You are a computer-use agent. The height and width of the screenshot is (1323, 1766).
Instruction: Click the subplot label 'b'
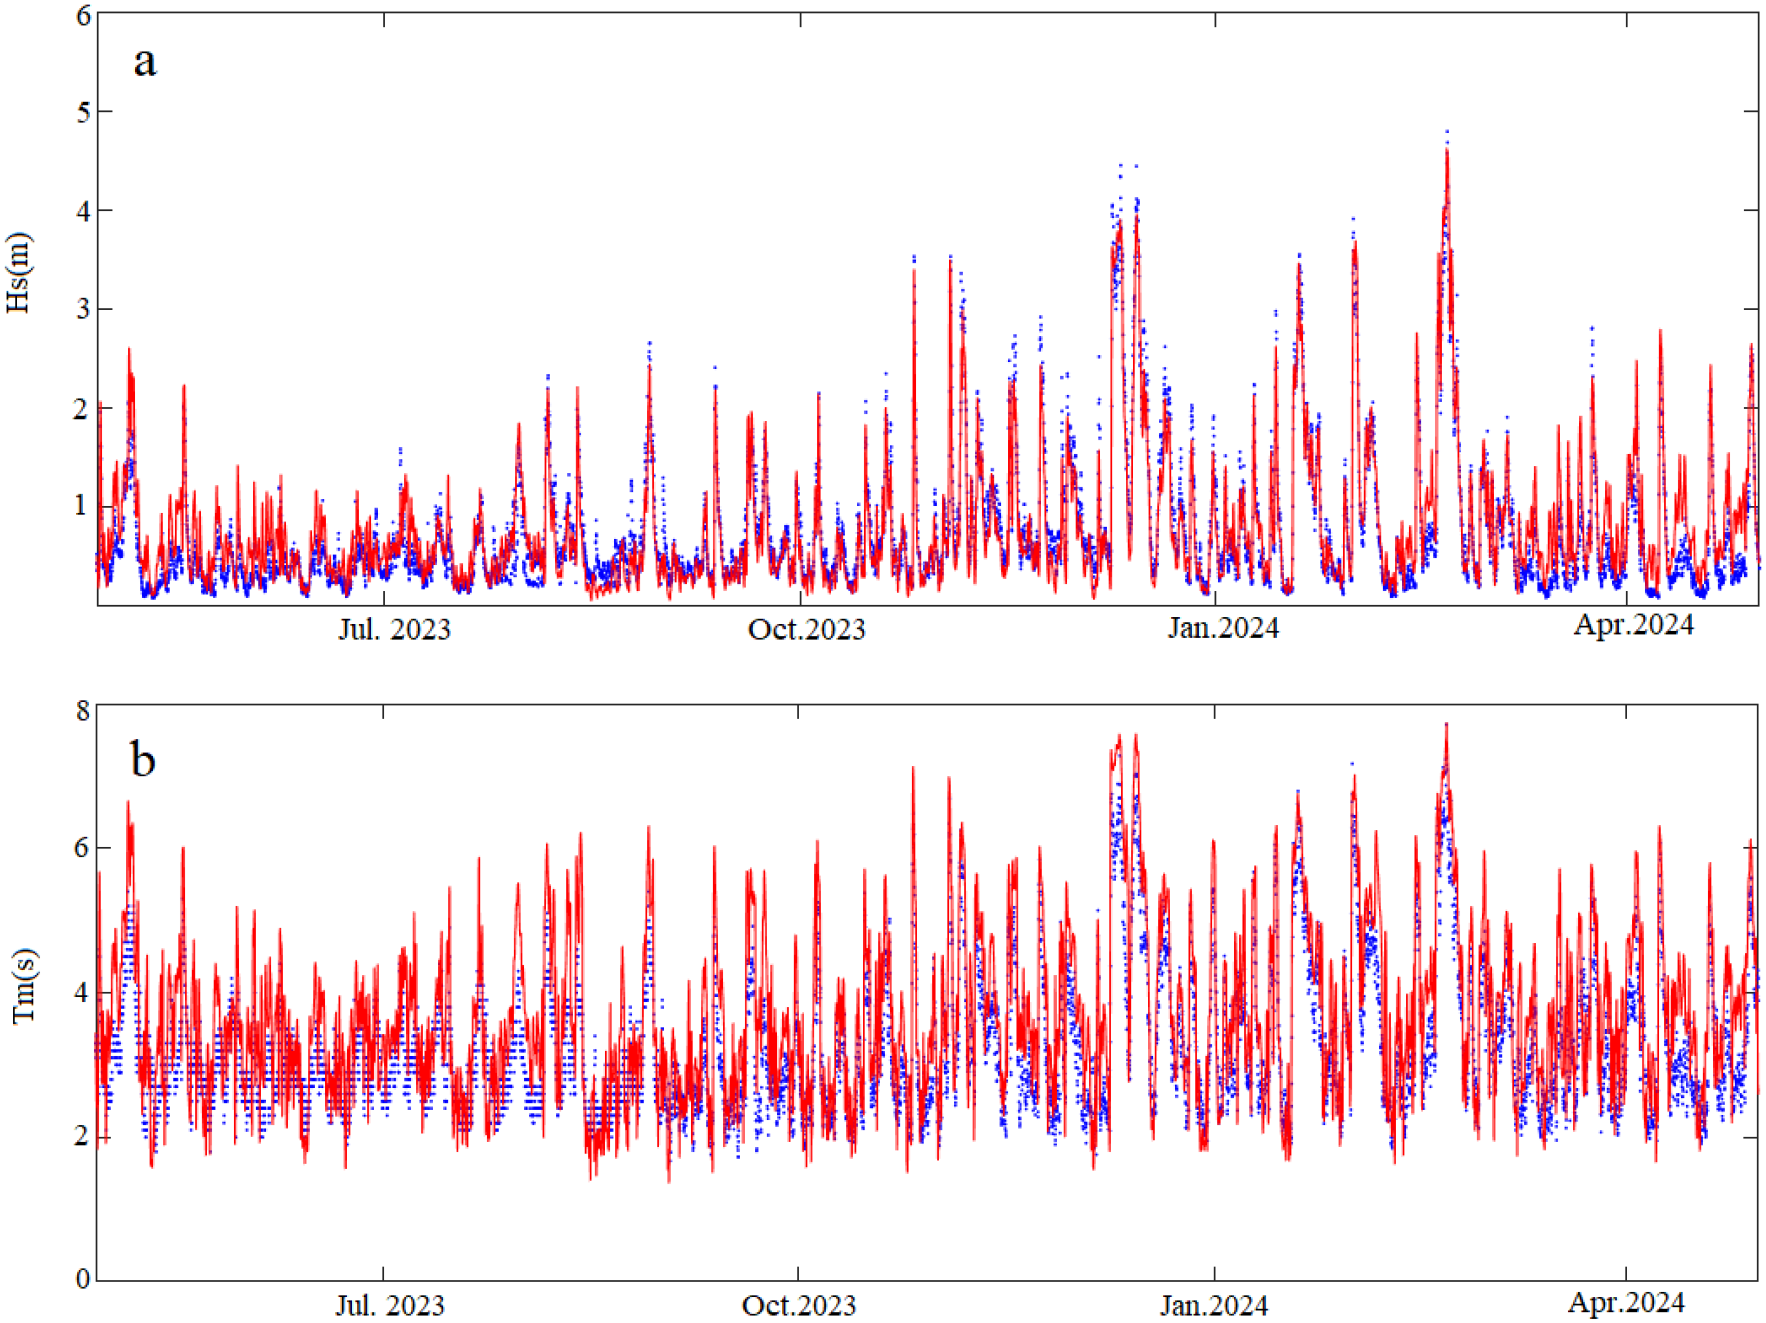tap(143, 758)
